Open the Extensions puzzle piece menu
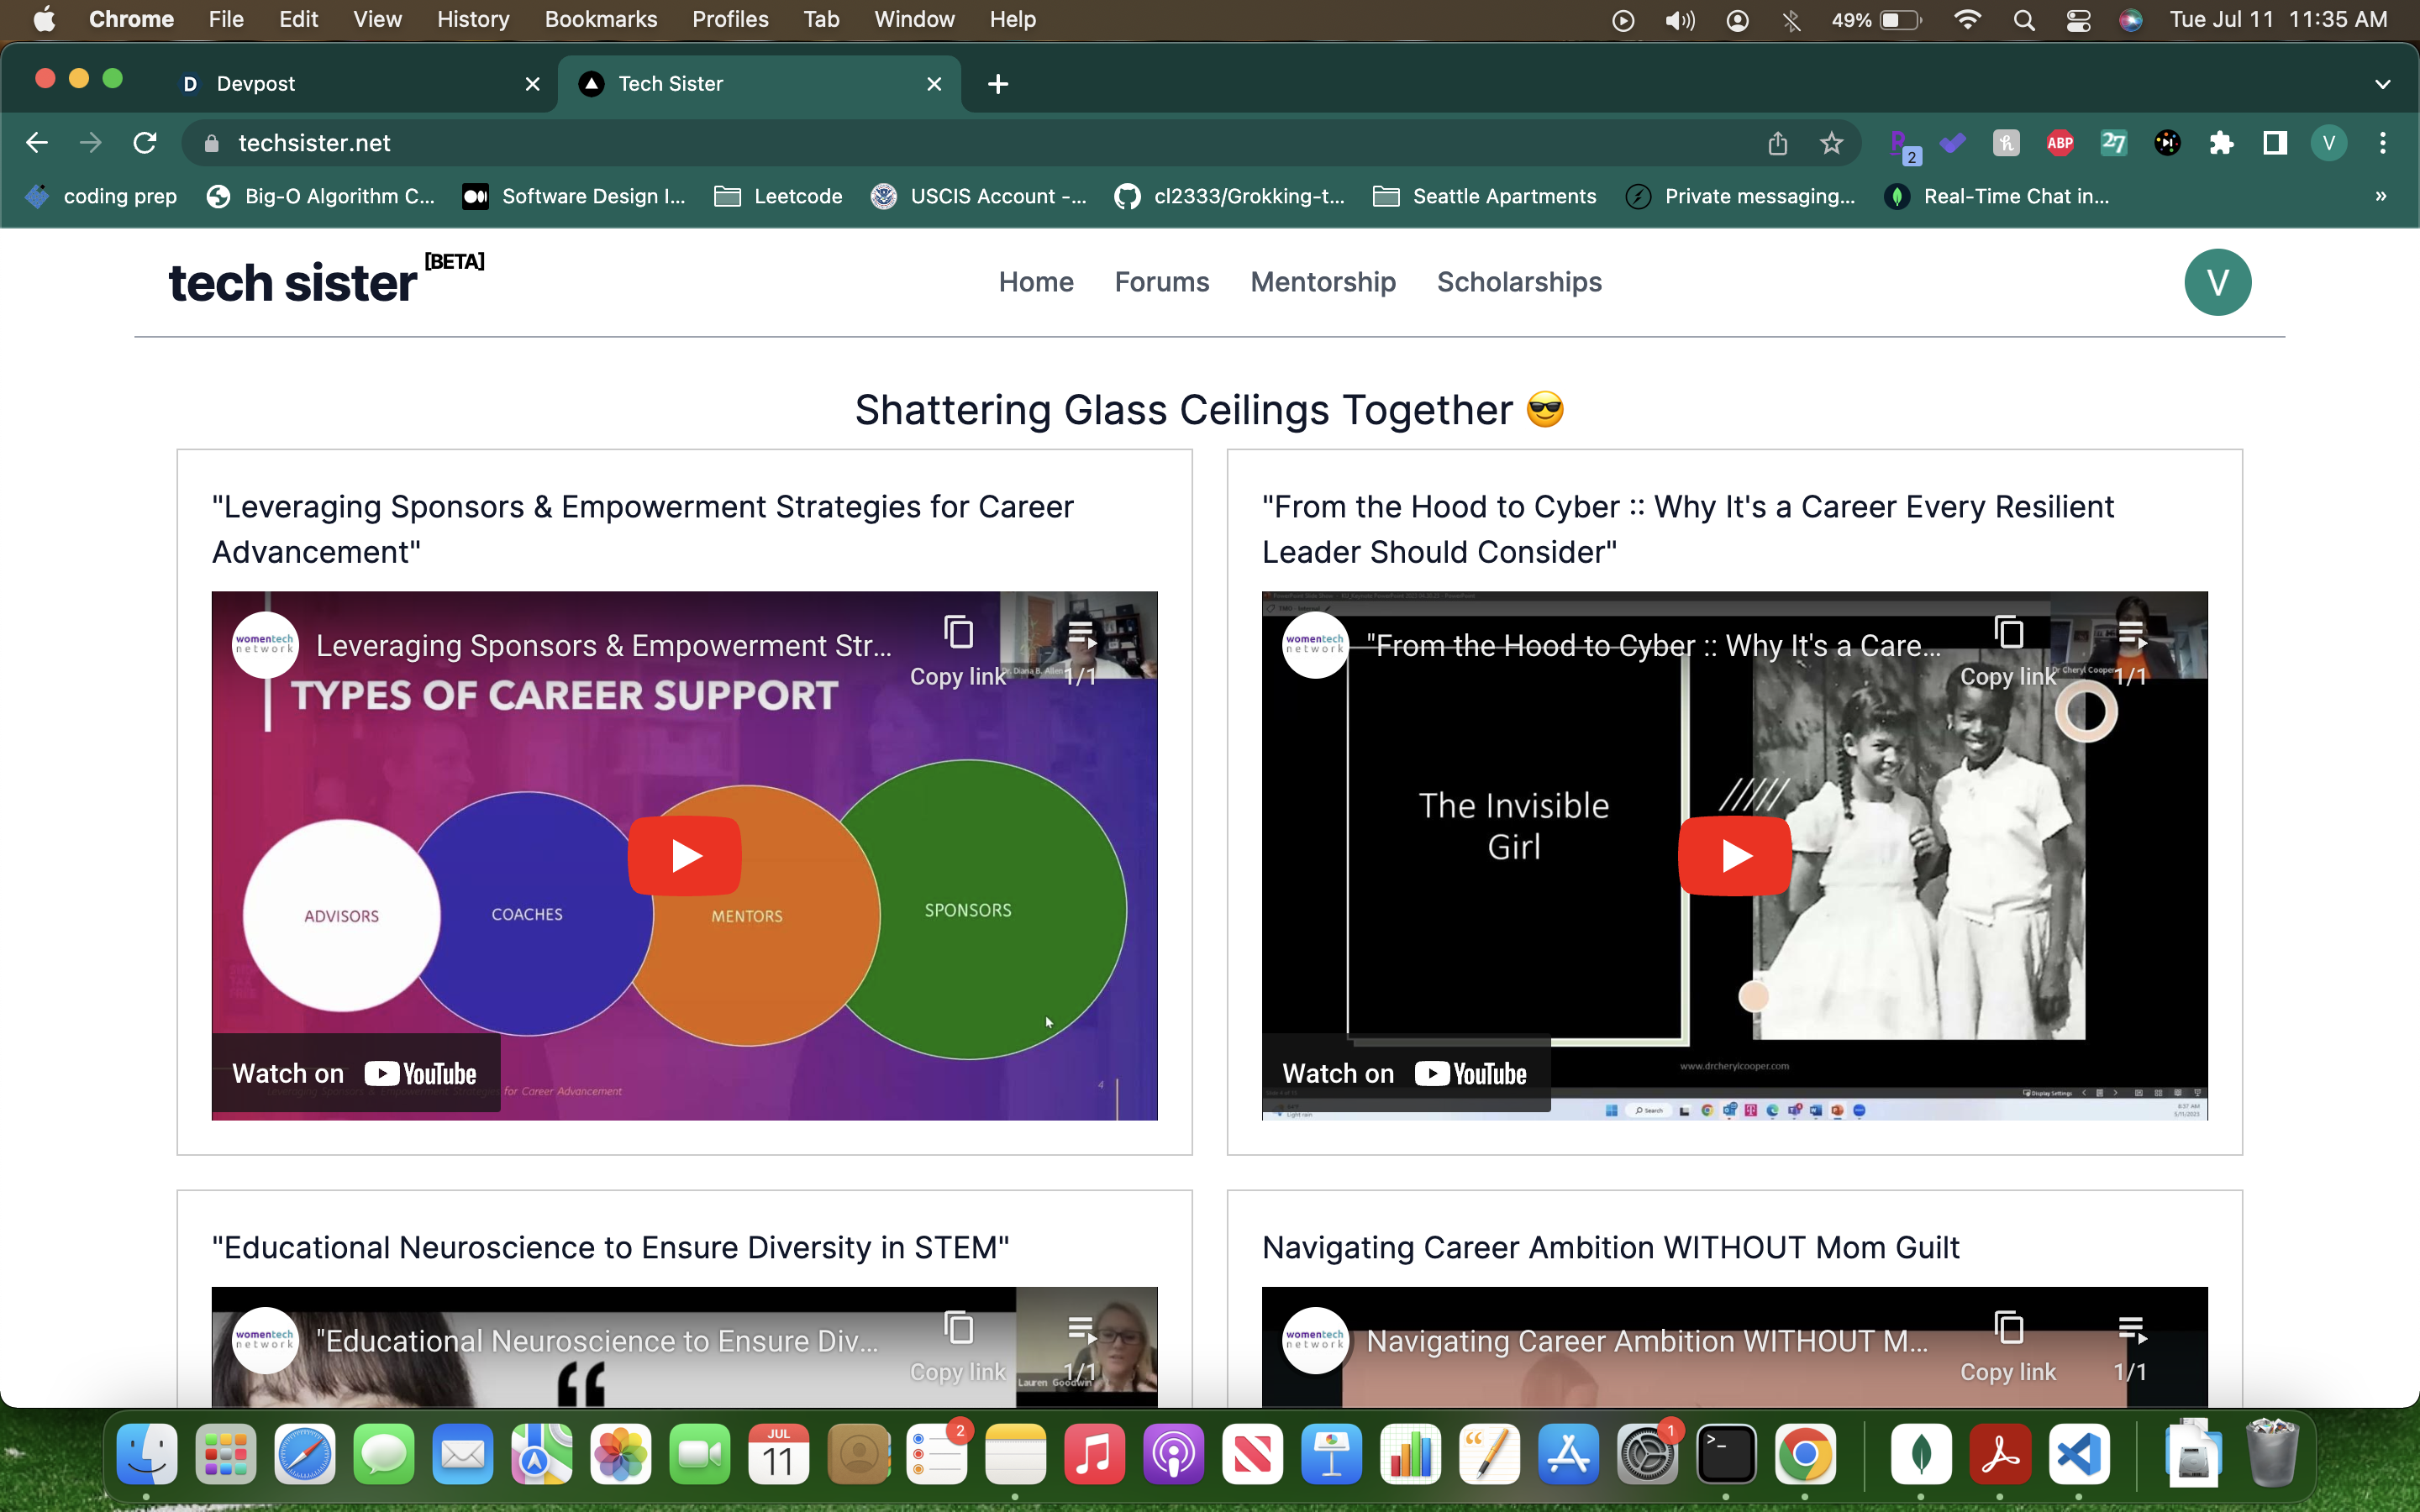 click(x=2221, y=143)
